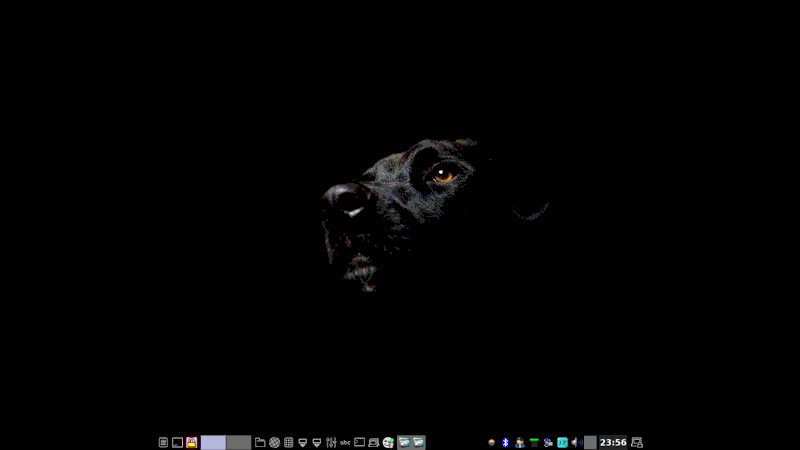
Task: Select the first image viewer taskbar window
Action: (x=404, y=442)
